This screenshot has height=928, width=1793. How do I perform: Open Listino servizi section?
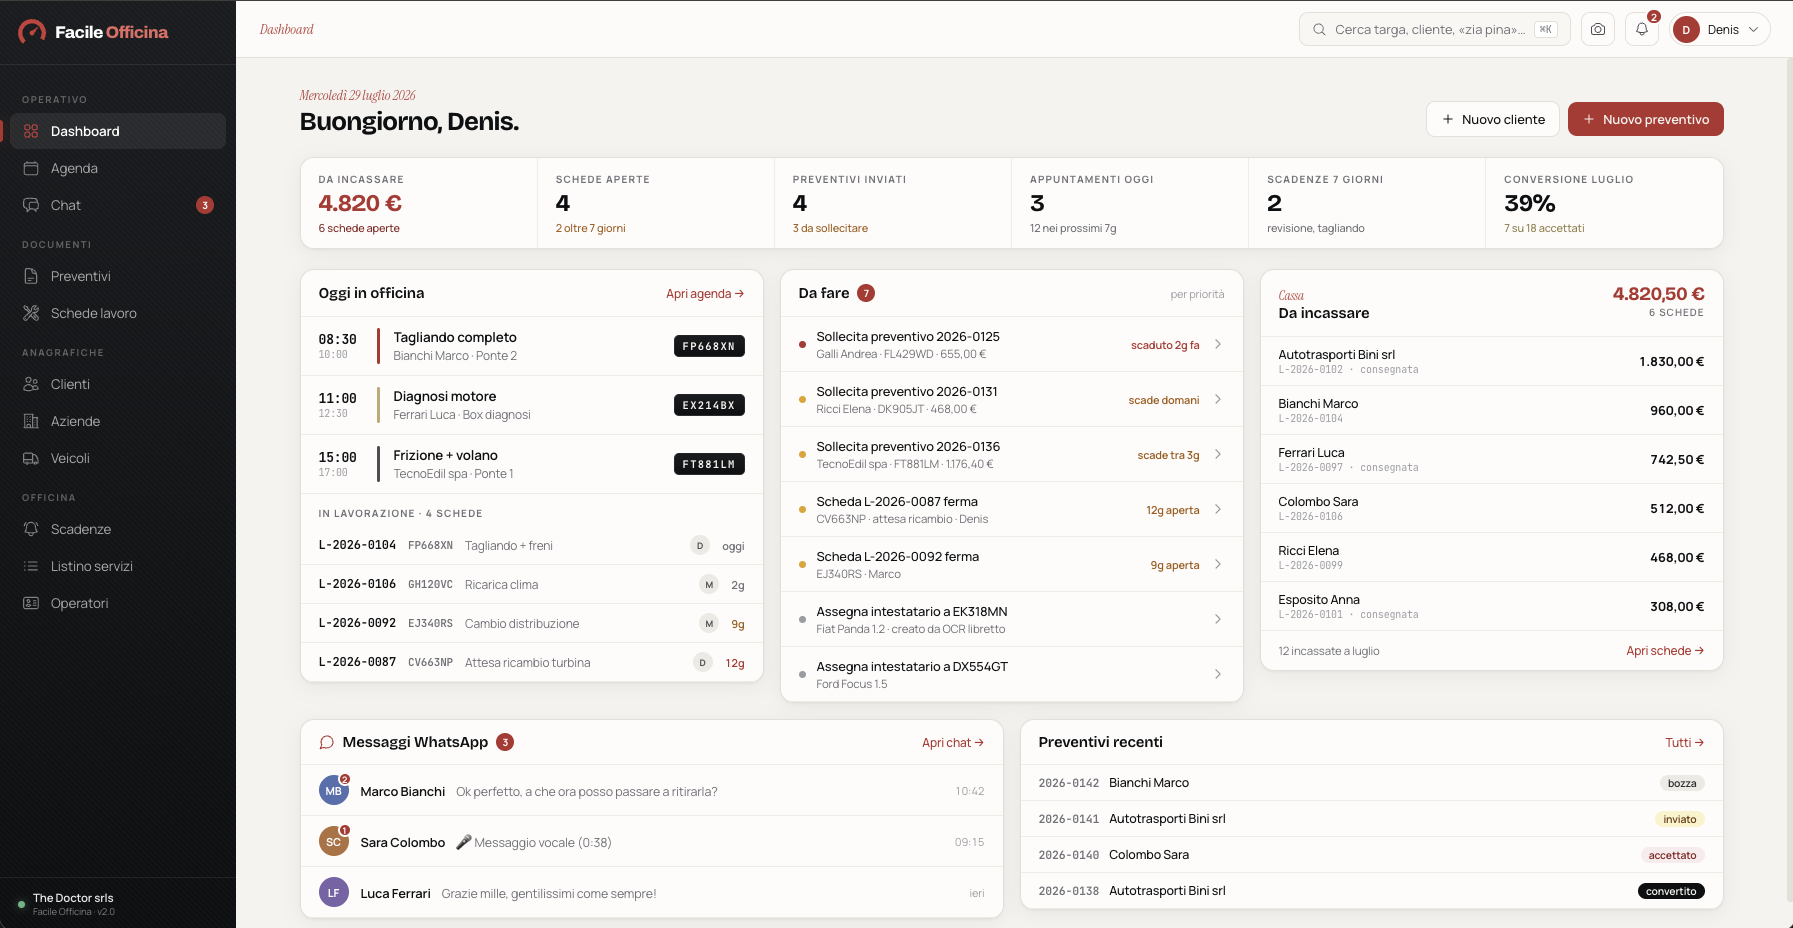tap(118, 566)
